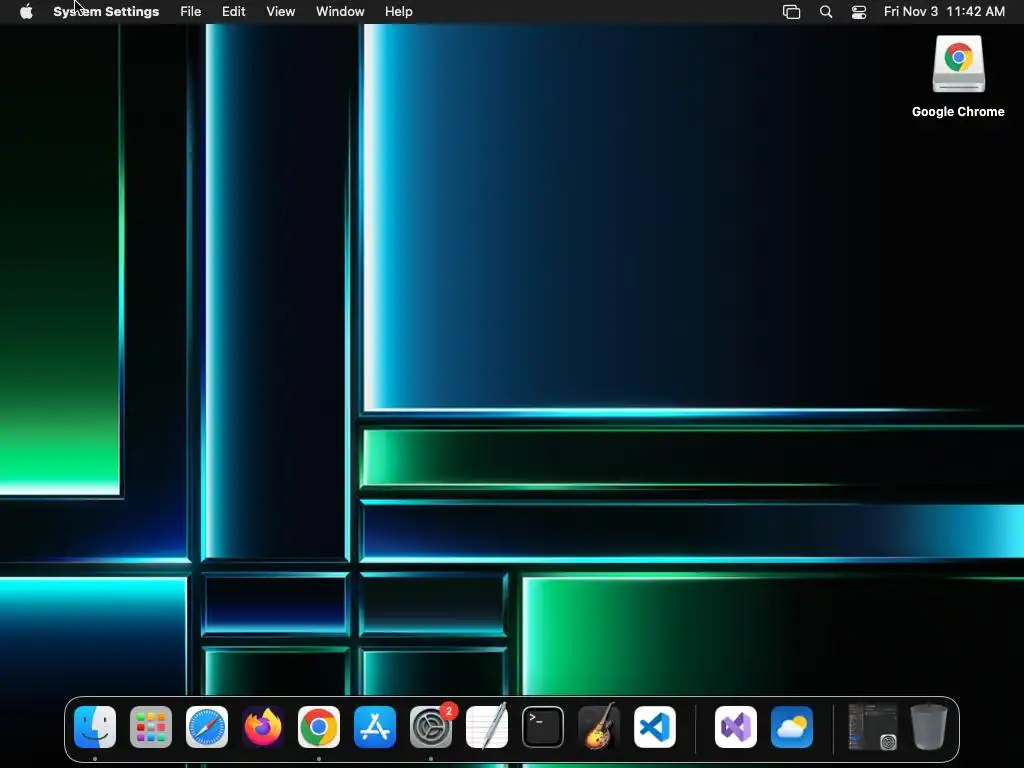Launch Firefox from the Dock

263,727
